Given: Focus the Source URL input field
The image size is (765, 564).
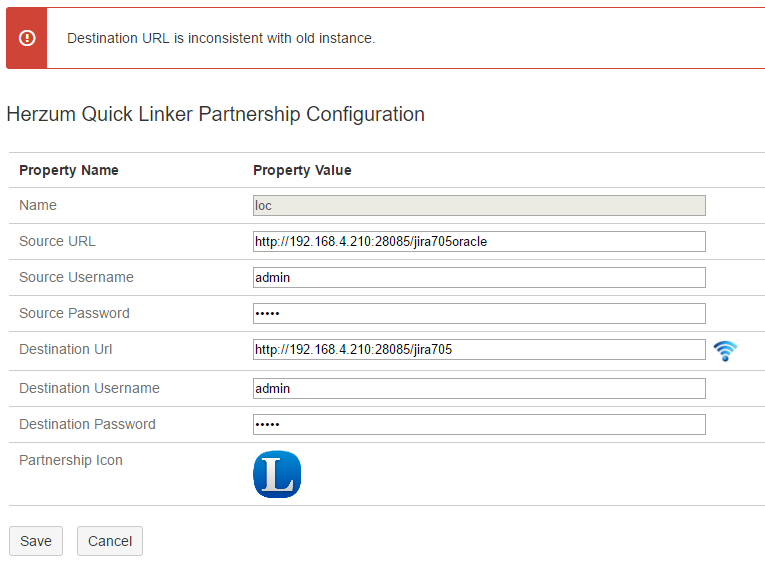Looking at the screenshot, I should point(479,241).
